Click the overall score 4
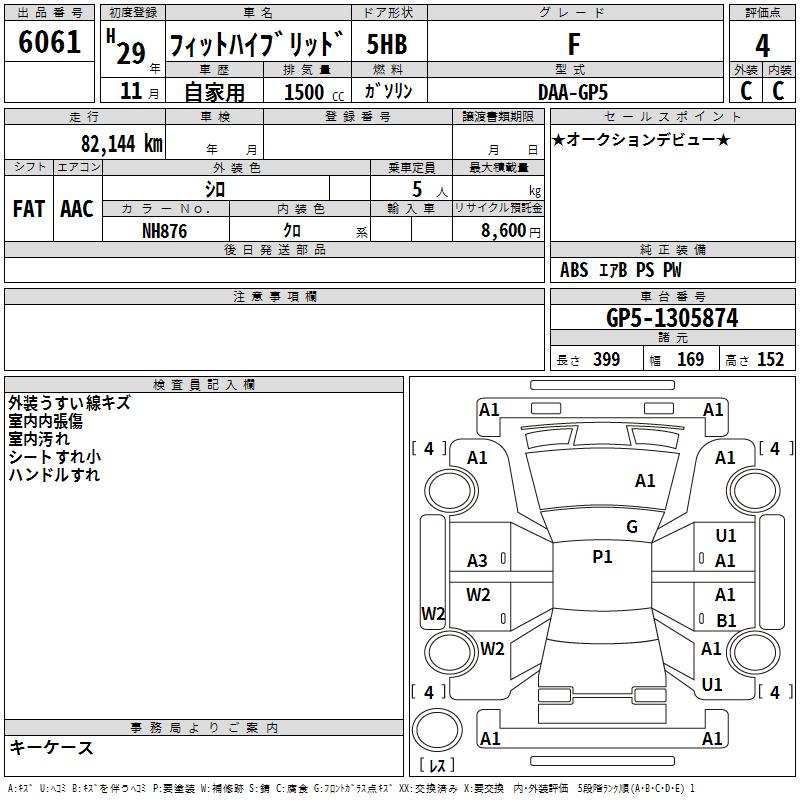800x800 pixels. [762, 46]
